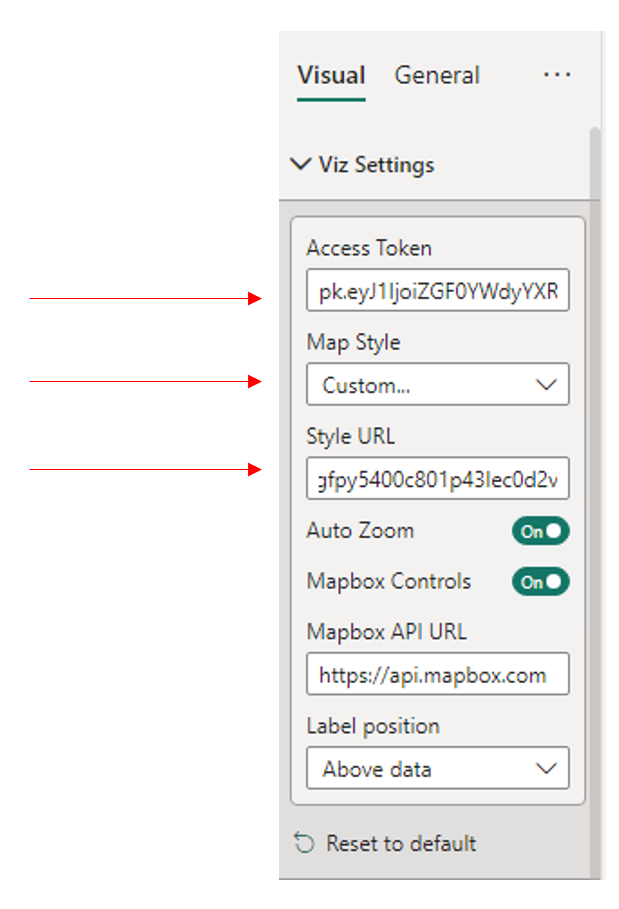Viewport: 619px width, 909px height.
Task: Open the more options ellipsis menu
Action: (556, 75)
